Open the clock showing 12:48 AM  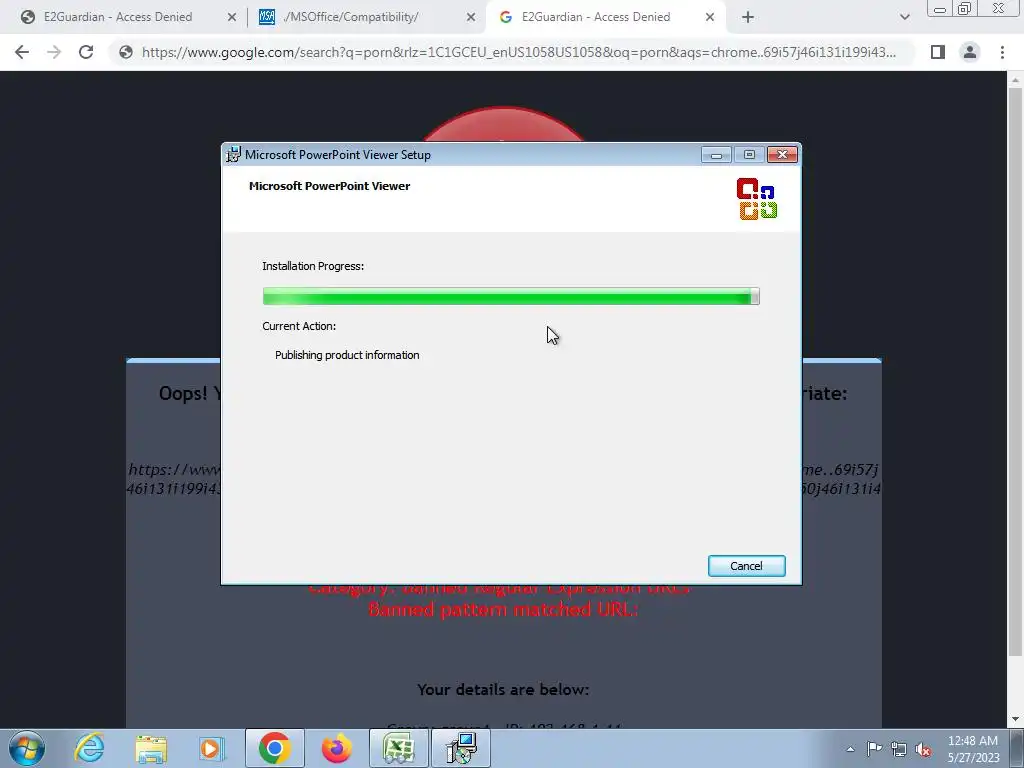tap(973, 749)
